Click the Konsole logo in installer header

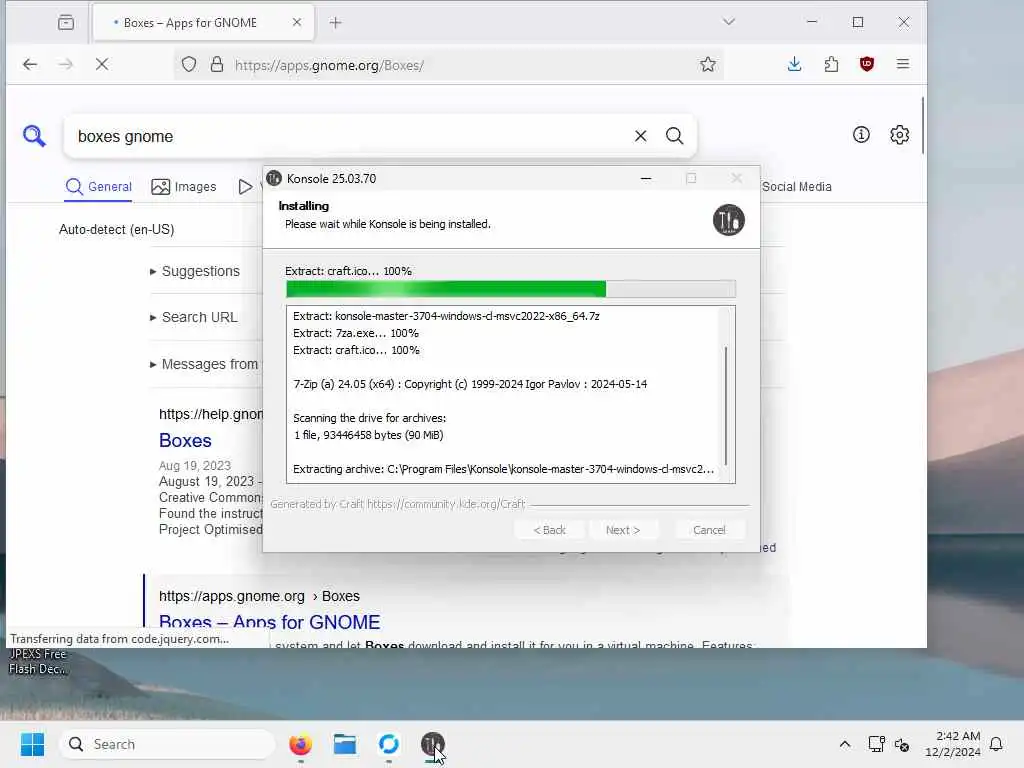pos(728,220)
